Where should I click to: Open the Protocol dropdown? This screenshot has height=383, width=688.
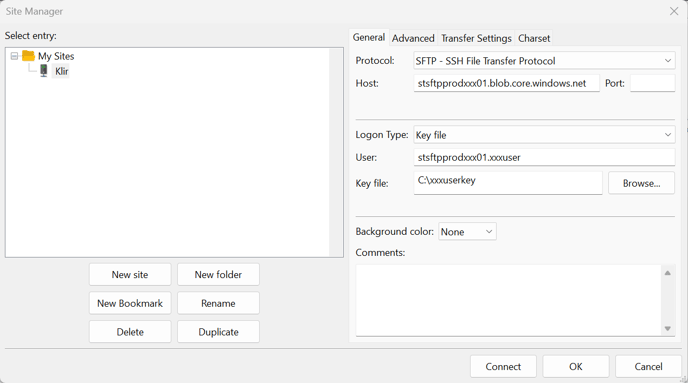[x=544, y=61]
